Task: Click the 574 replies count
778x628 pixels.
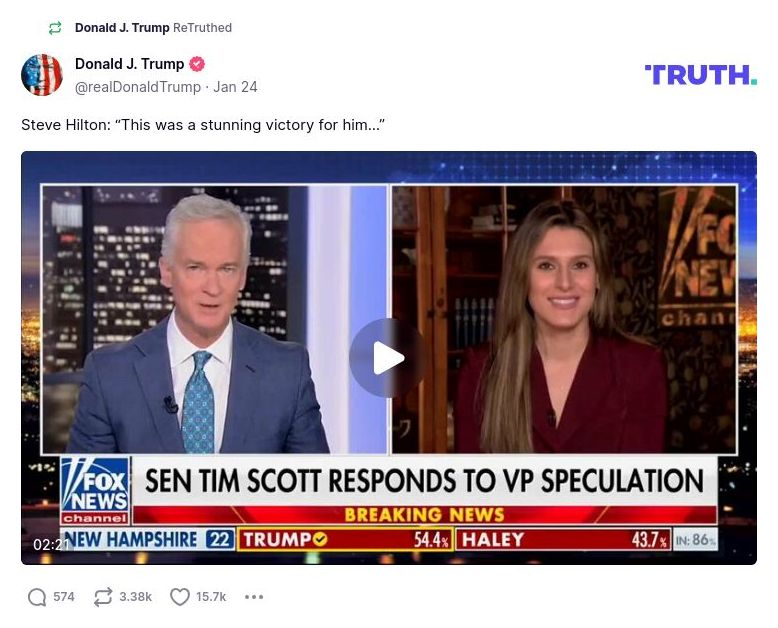Action: (x=64, y=597)
